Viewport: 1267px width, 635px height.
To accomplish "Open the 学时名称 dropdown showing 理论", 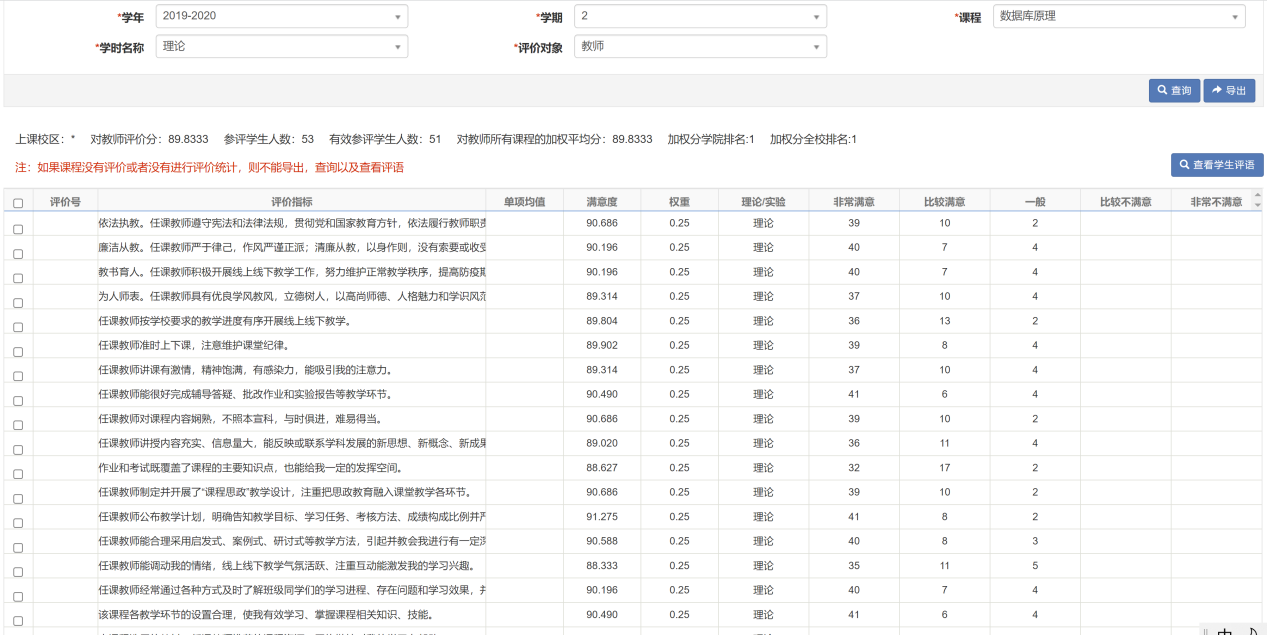I will [x=282, y=47].
